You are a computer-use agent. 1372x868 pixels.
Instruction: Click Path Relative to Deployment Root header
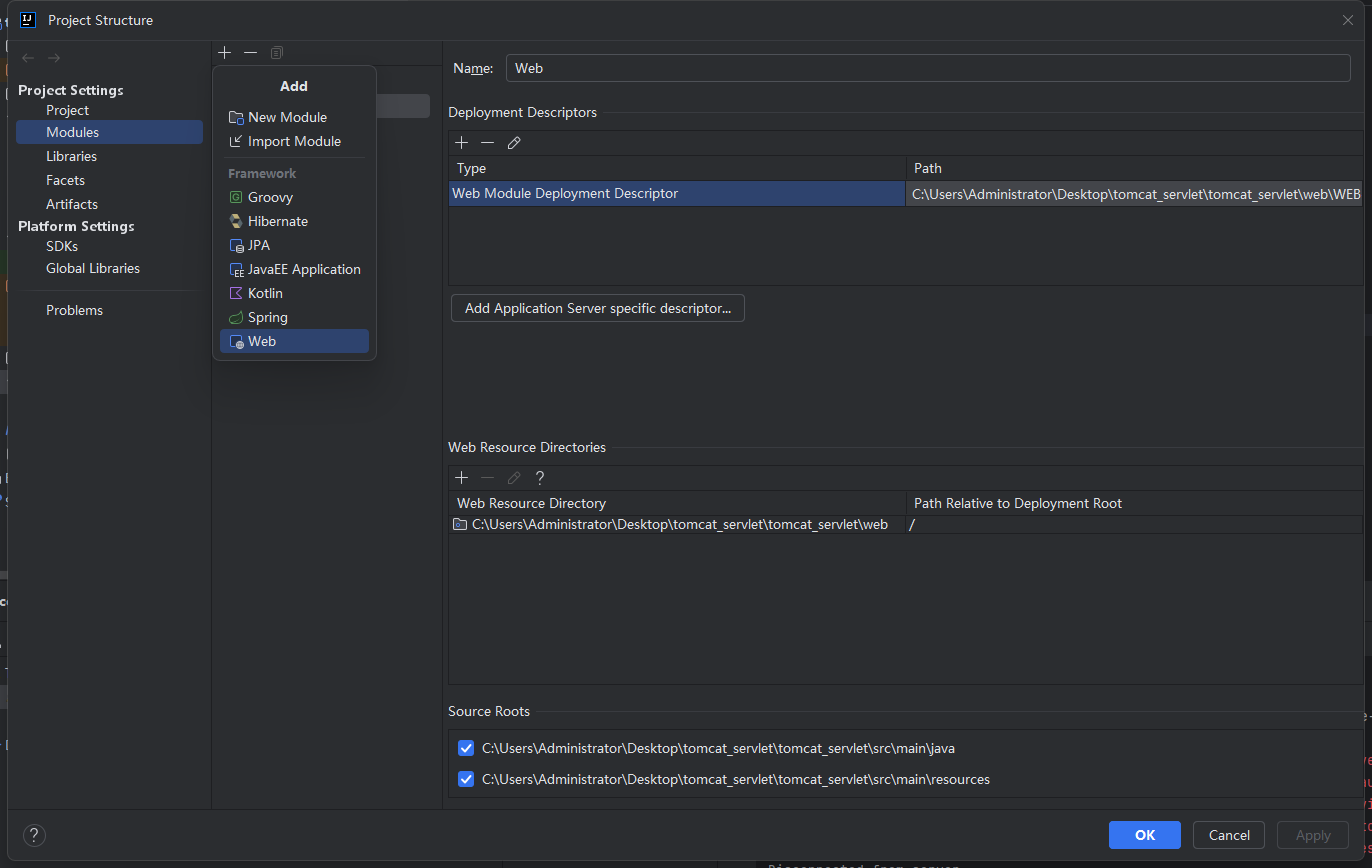pos(1134,503)
